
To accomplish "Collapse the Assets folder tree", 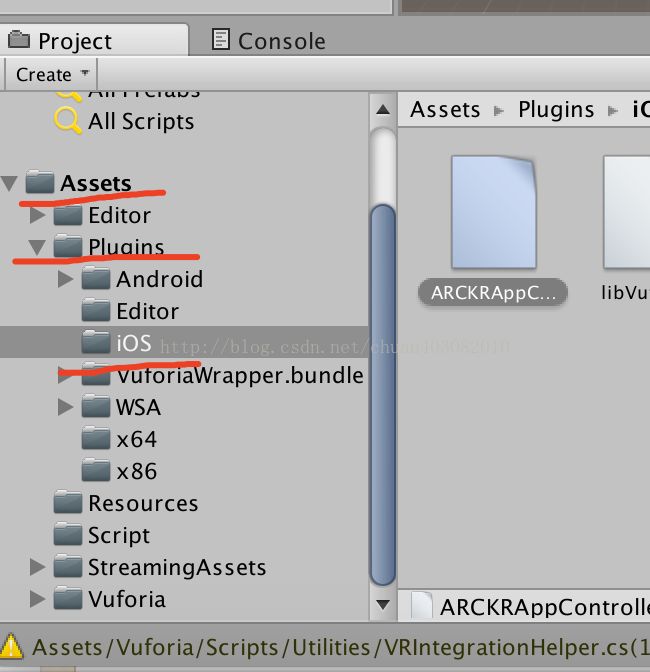I will 9,183.
